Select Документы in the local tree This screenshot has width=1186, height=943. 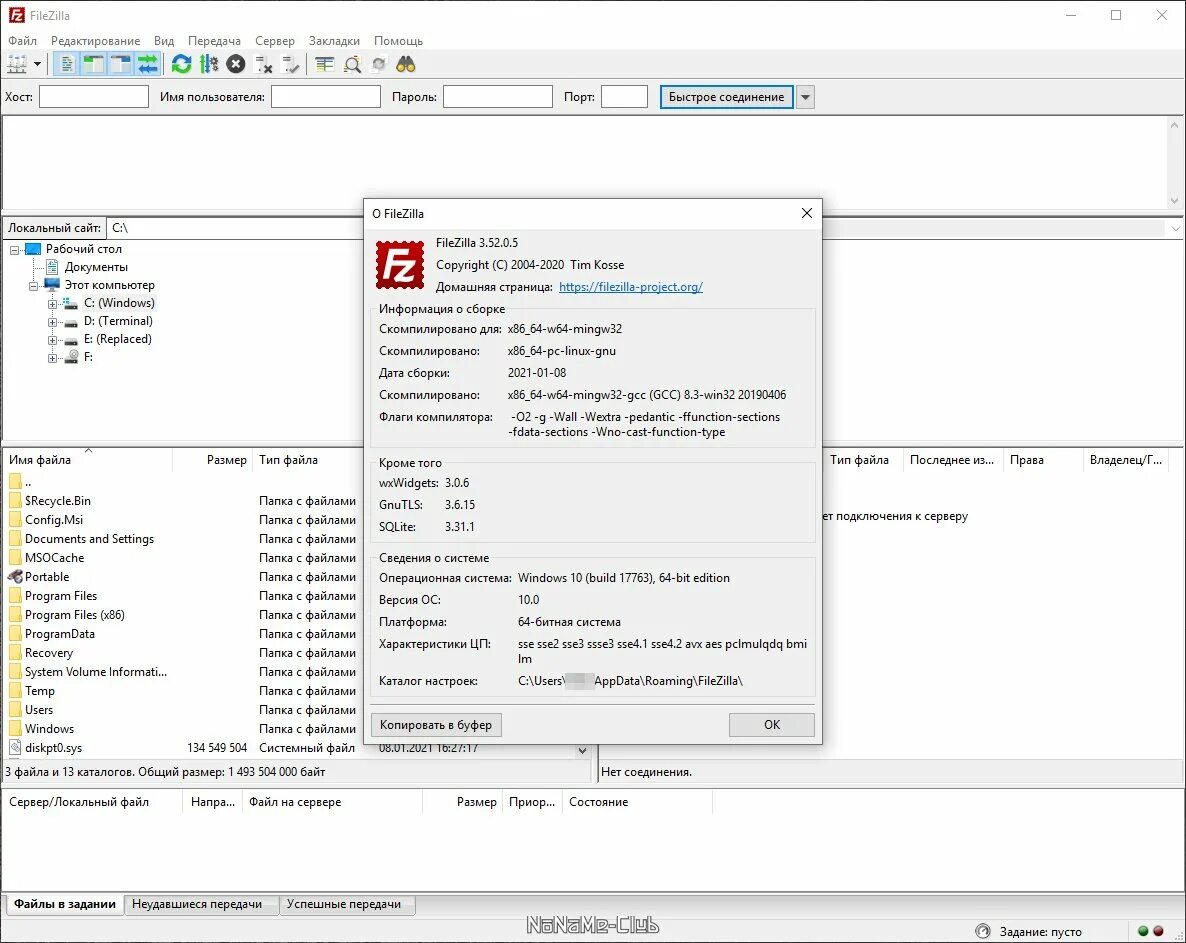coord(96,267)
